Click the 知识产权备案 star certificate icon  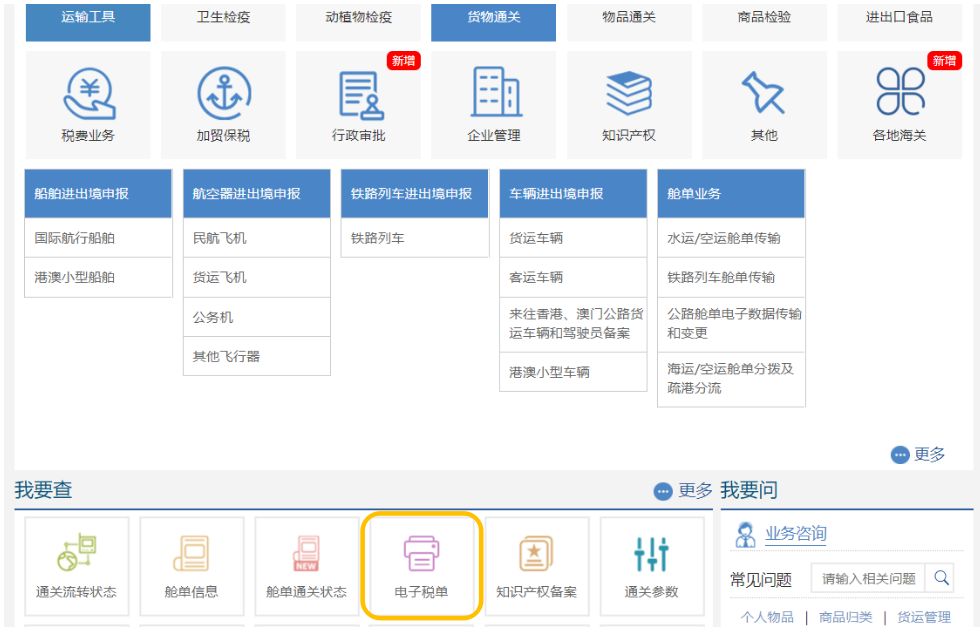pyautogui.click(x=536, y=553)
